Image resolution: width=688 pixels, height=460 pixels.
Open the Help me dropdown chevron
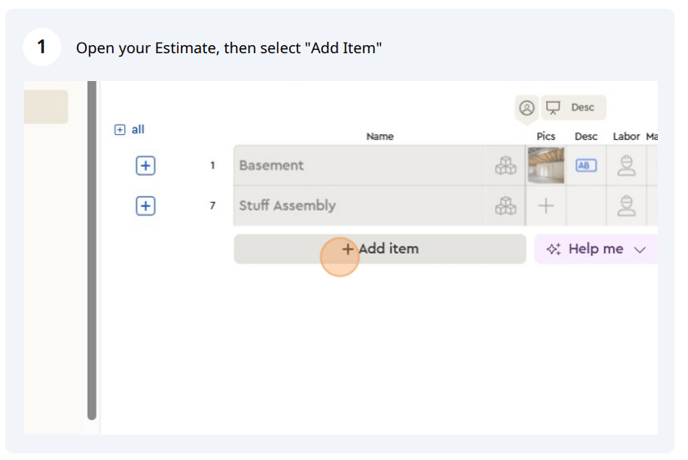640,250
